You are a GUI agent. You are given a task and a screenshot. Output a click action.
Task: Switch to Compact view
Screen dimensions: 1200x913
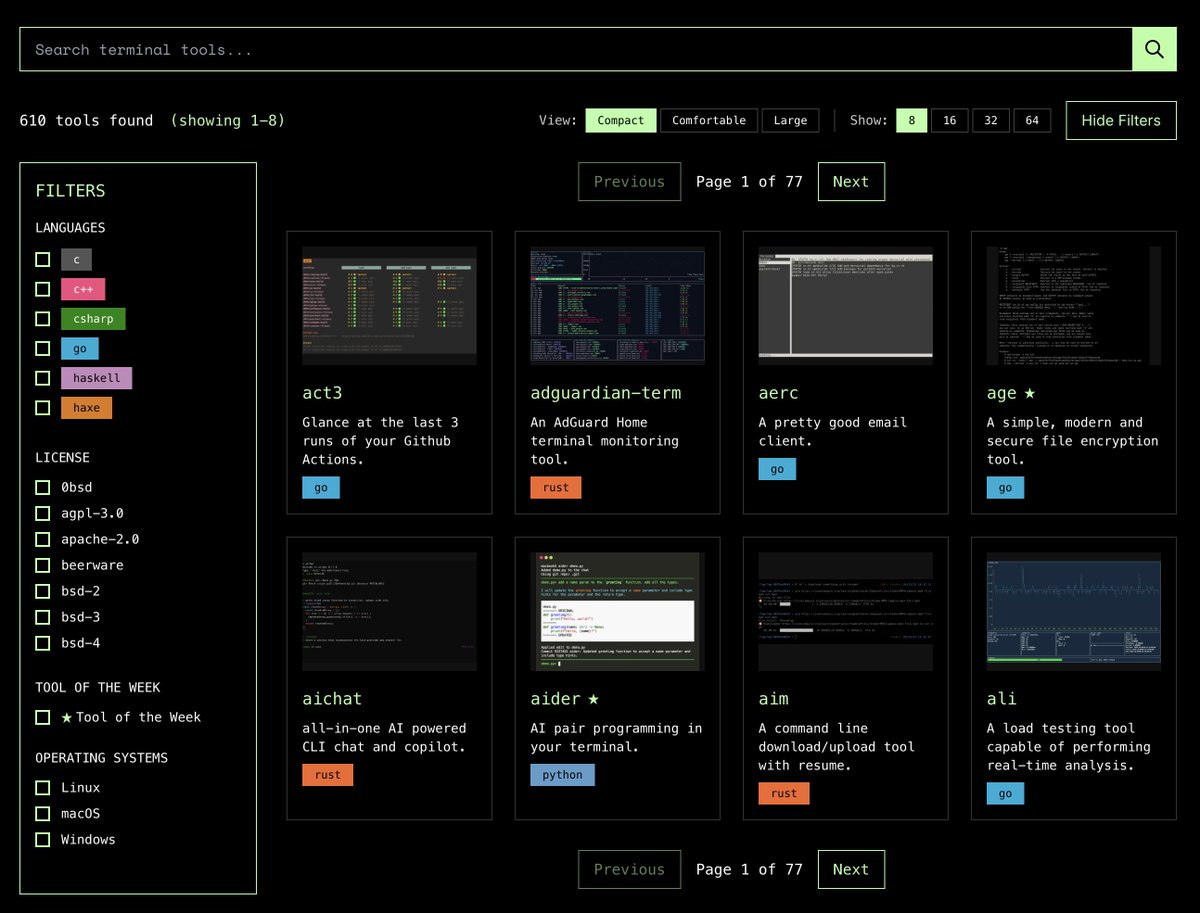pyautogui.click(x=621, y=120)
